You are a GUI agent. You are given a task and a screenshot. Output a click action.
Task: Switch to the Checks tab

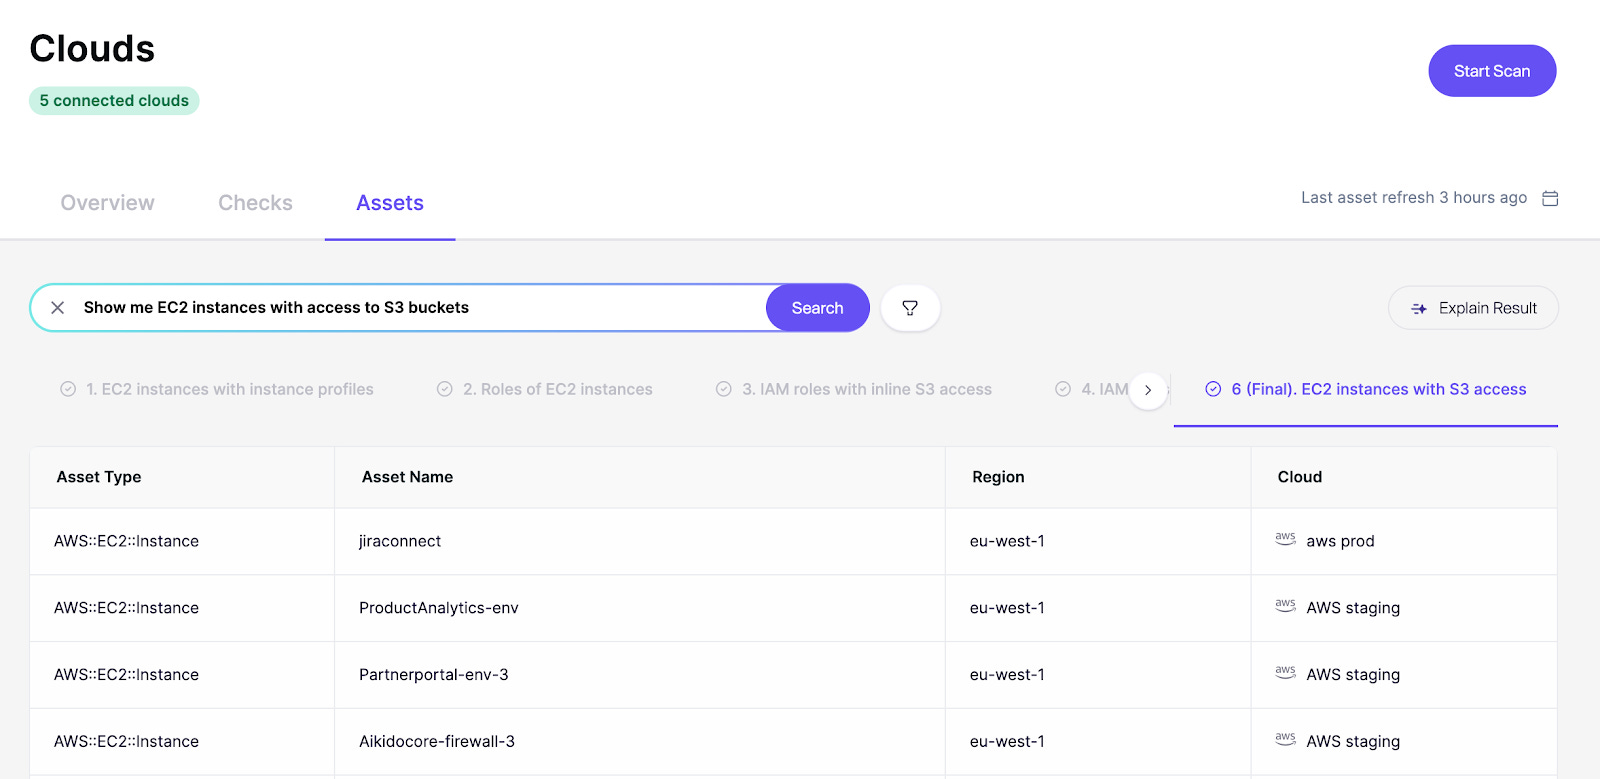255,203
